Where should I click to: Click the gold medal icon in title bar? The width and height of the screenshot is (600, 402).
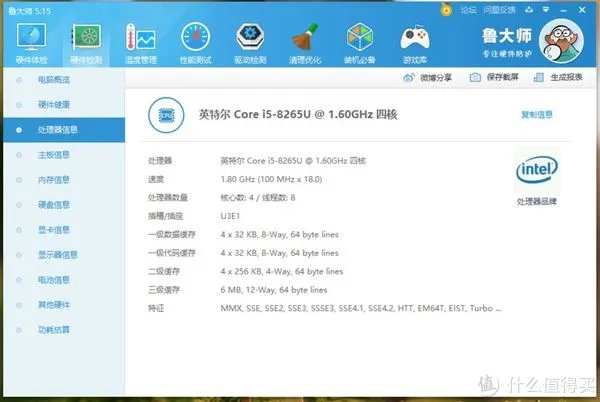(446, 10)
